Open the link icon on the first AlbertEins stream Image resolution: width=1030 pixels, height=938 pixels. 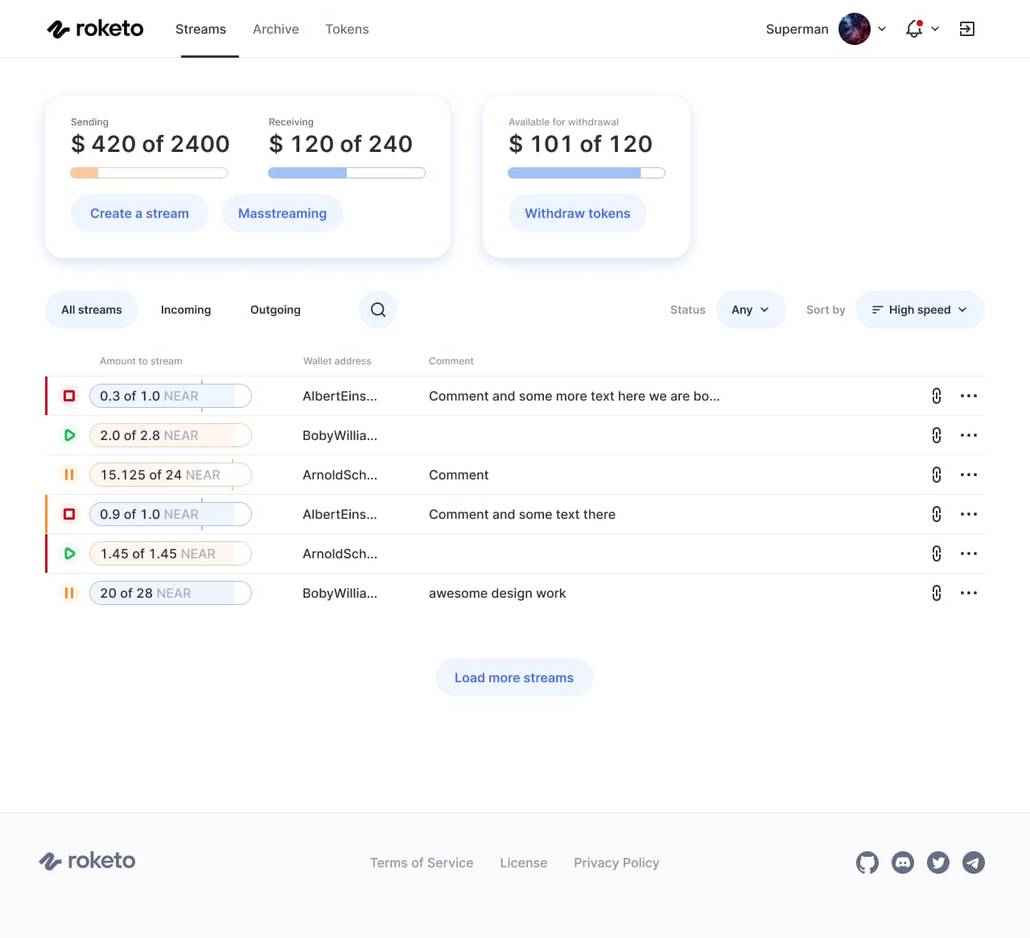(936, 395)
